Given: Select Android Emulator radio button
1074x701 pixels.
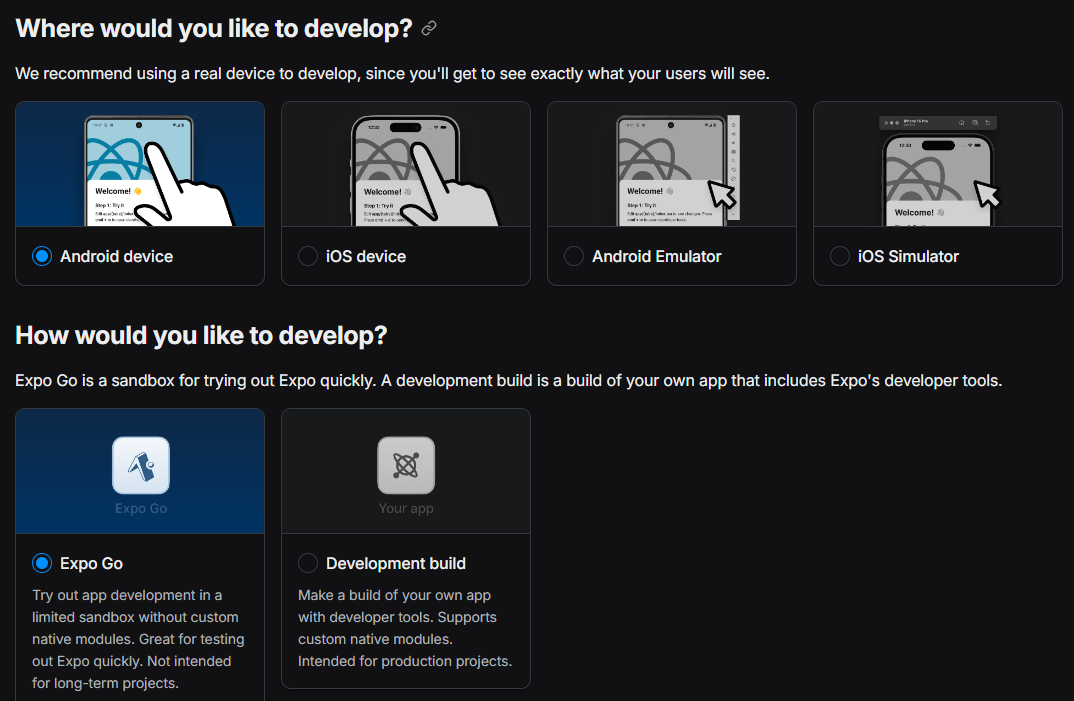Looking at the screenshot, I should click(x=573, y=256).
